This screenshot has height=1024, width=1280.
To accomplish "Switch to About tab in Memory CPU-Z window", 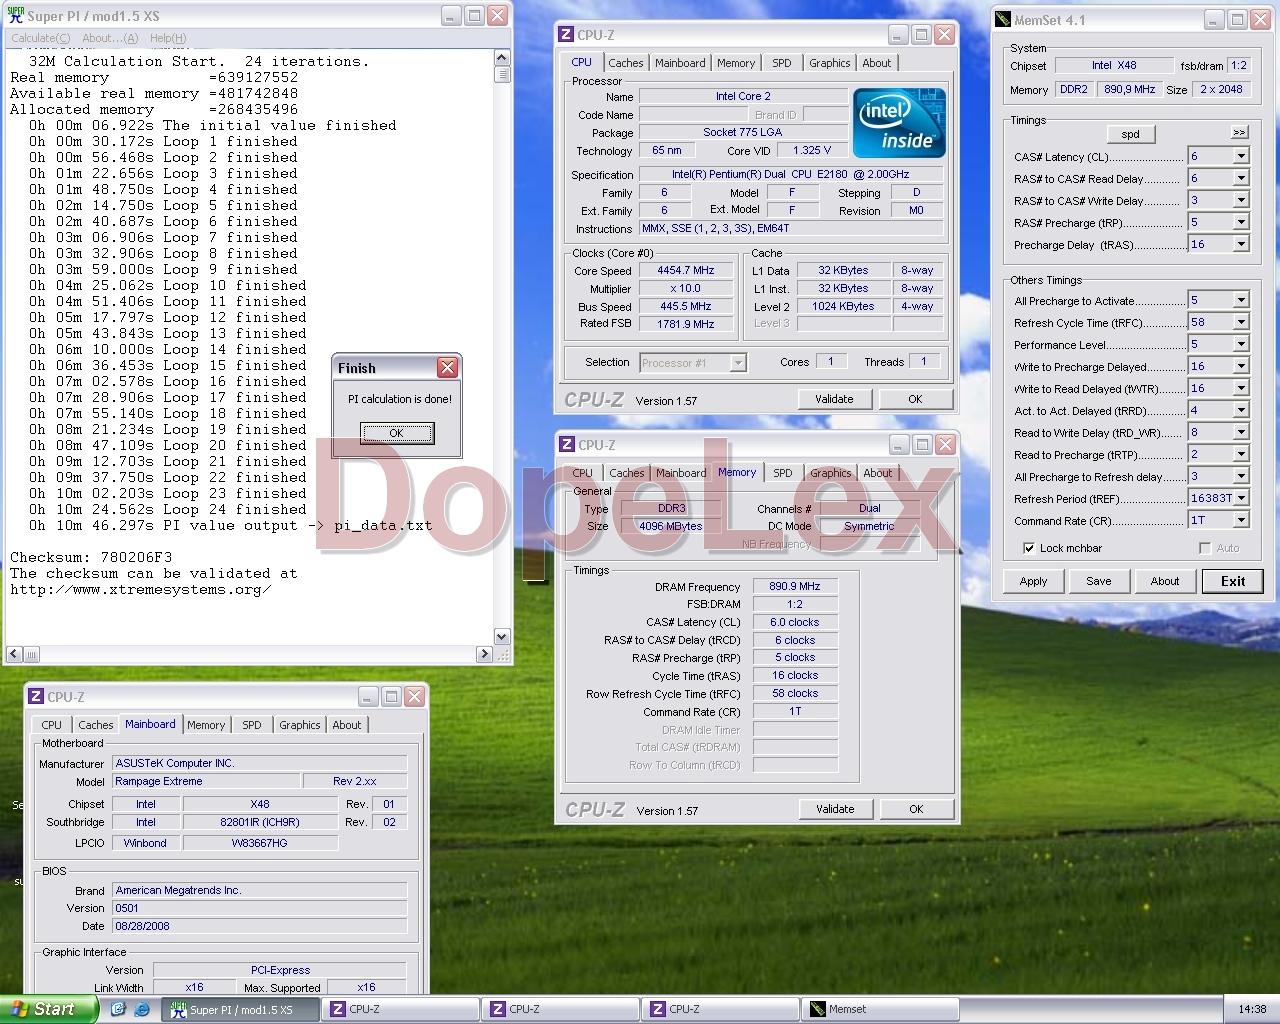I will pyautogui.click(x=878, y=473).
